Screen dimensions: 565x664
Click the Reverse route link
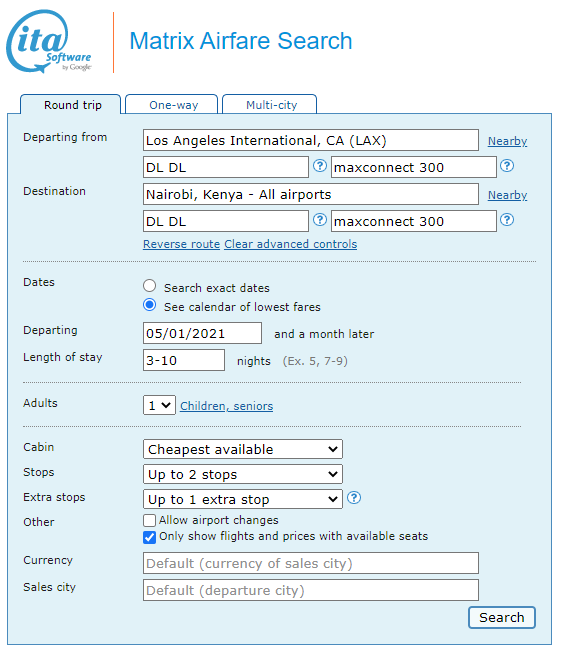[181, 244]
